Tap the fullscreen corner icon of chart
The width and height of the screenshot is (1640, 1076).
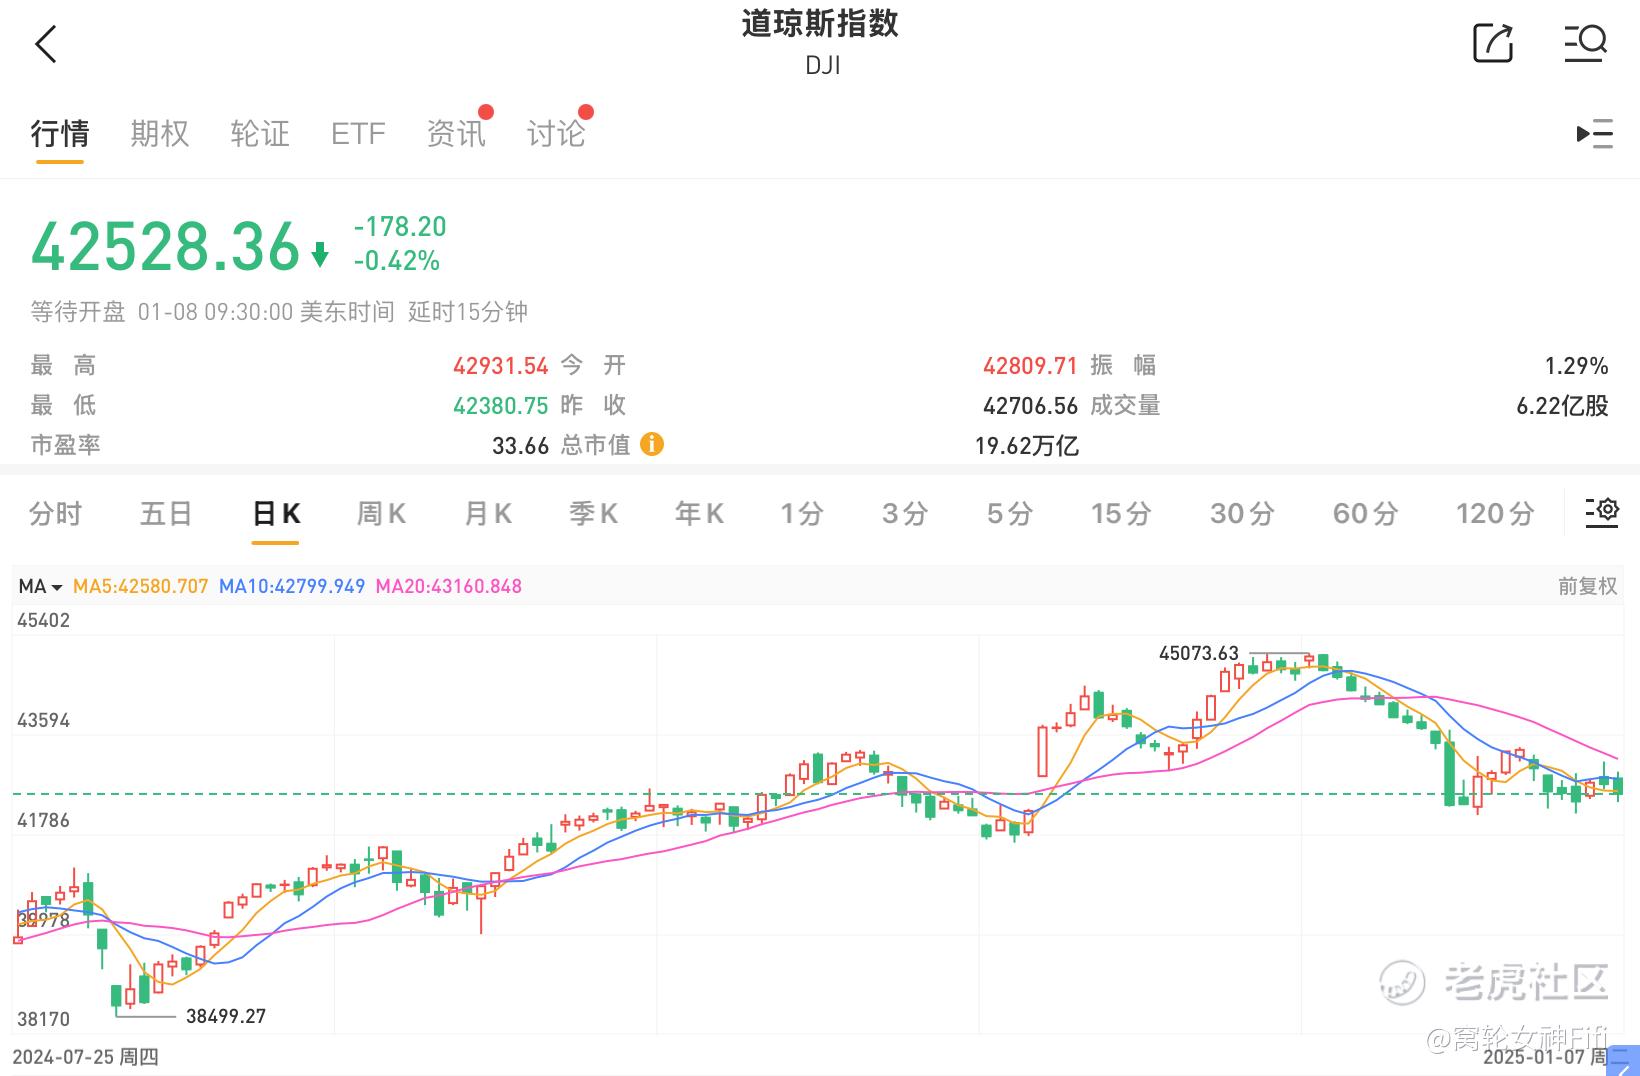[1622, 1058]
